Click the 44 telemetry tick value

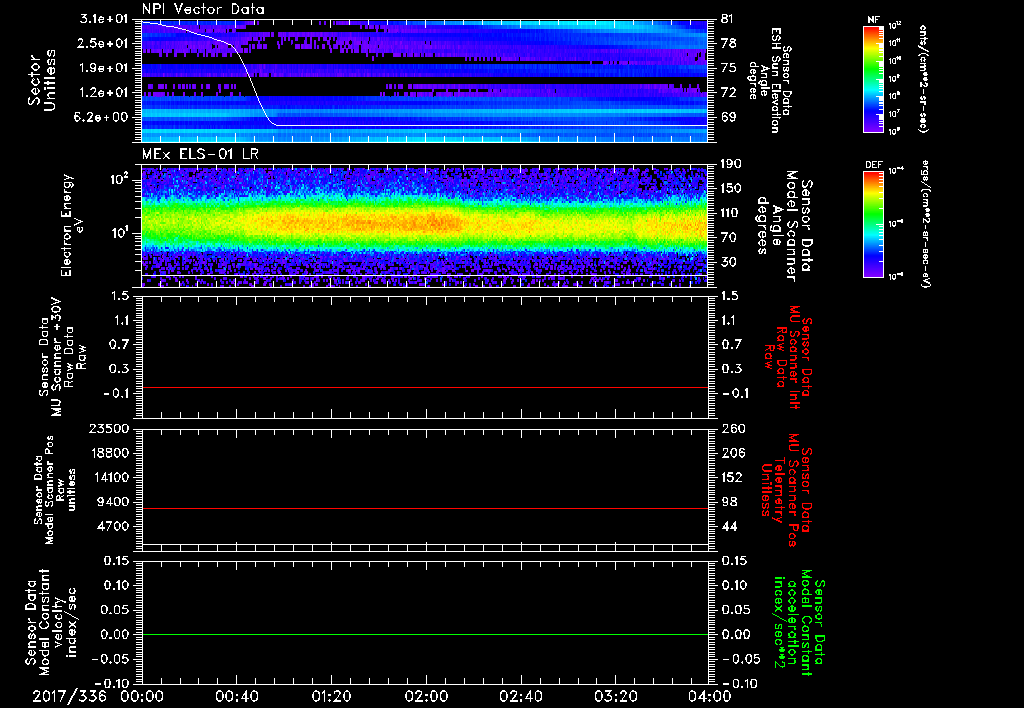click(729, 526)
